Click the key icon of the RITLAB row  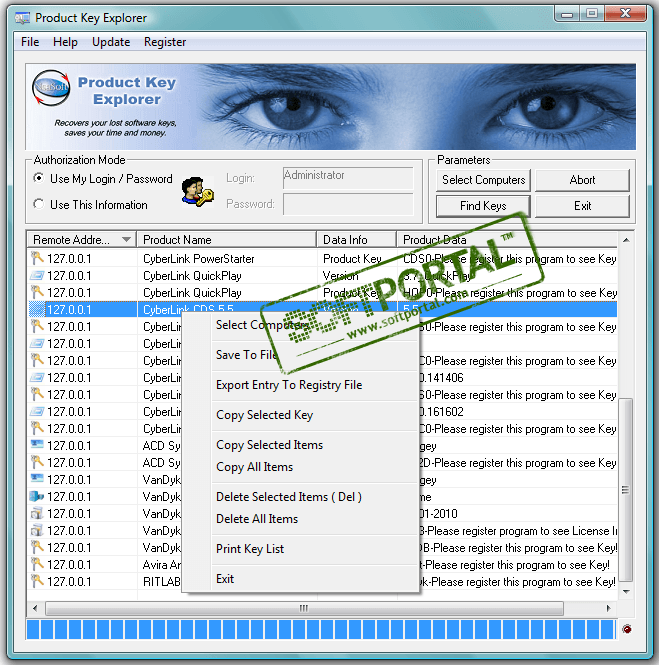pos(37,581)
